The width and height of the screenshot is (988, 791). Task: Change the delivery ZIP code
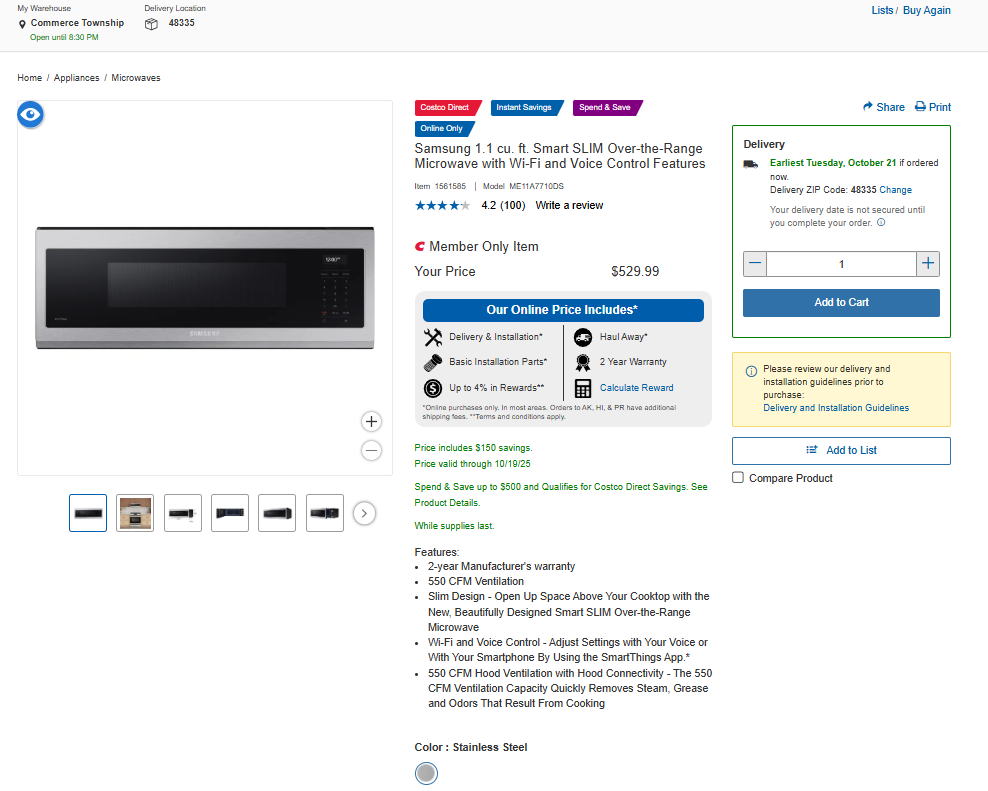pyautogui.click(x=895, y=190)
